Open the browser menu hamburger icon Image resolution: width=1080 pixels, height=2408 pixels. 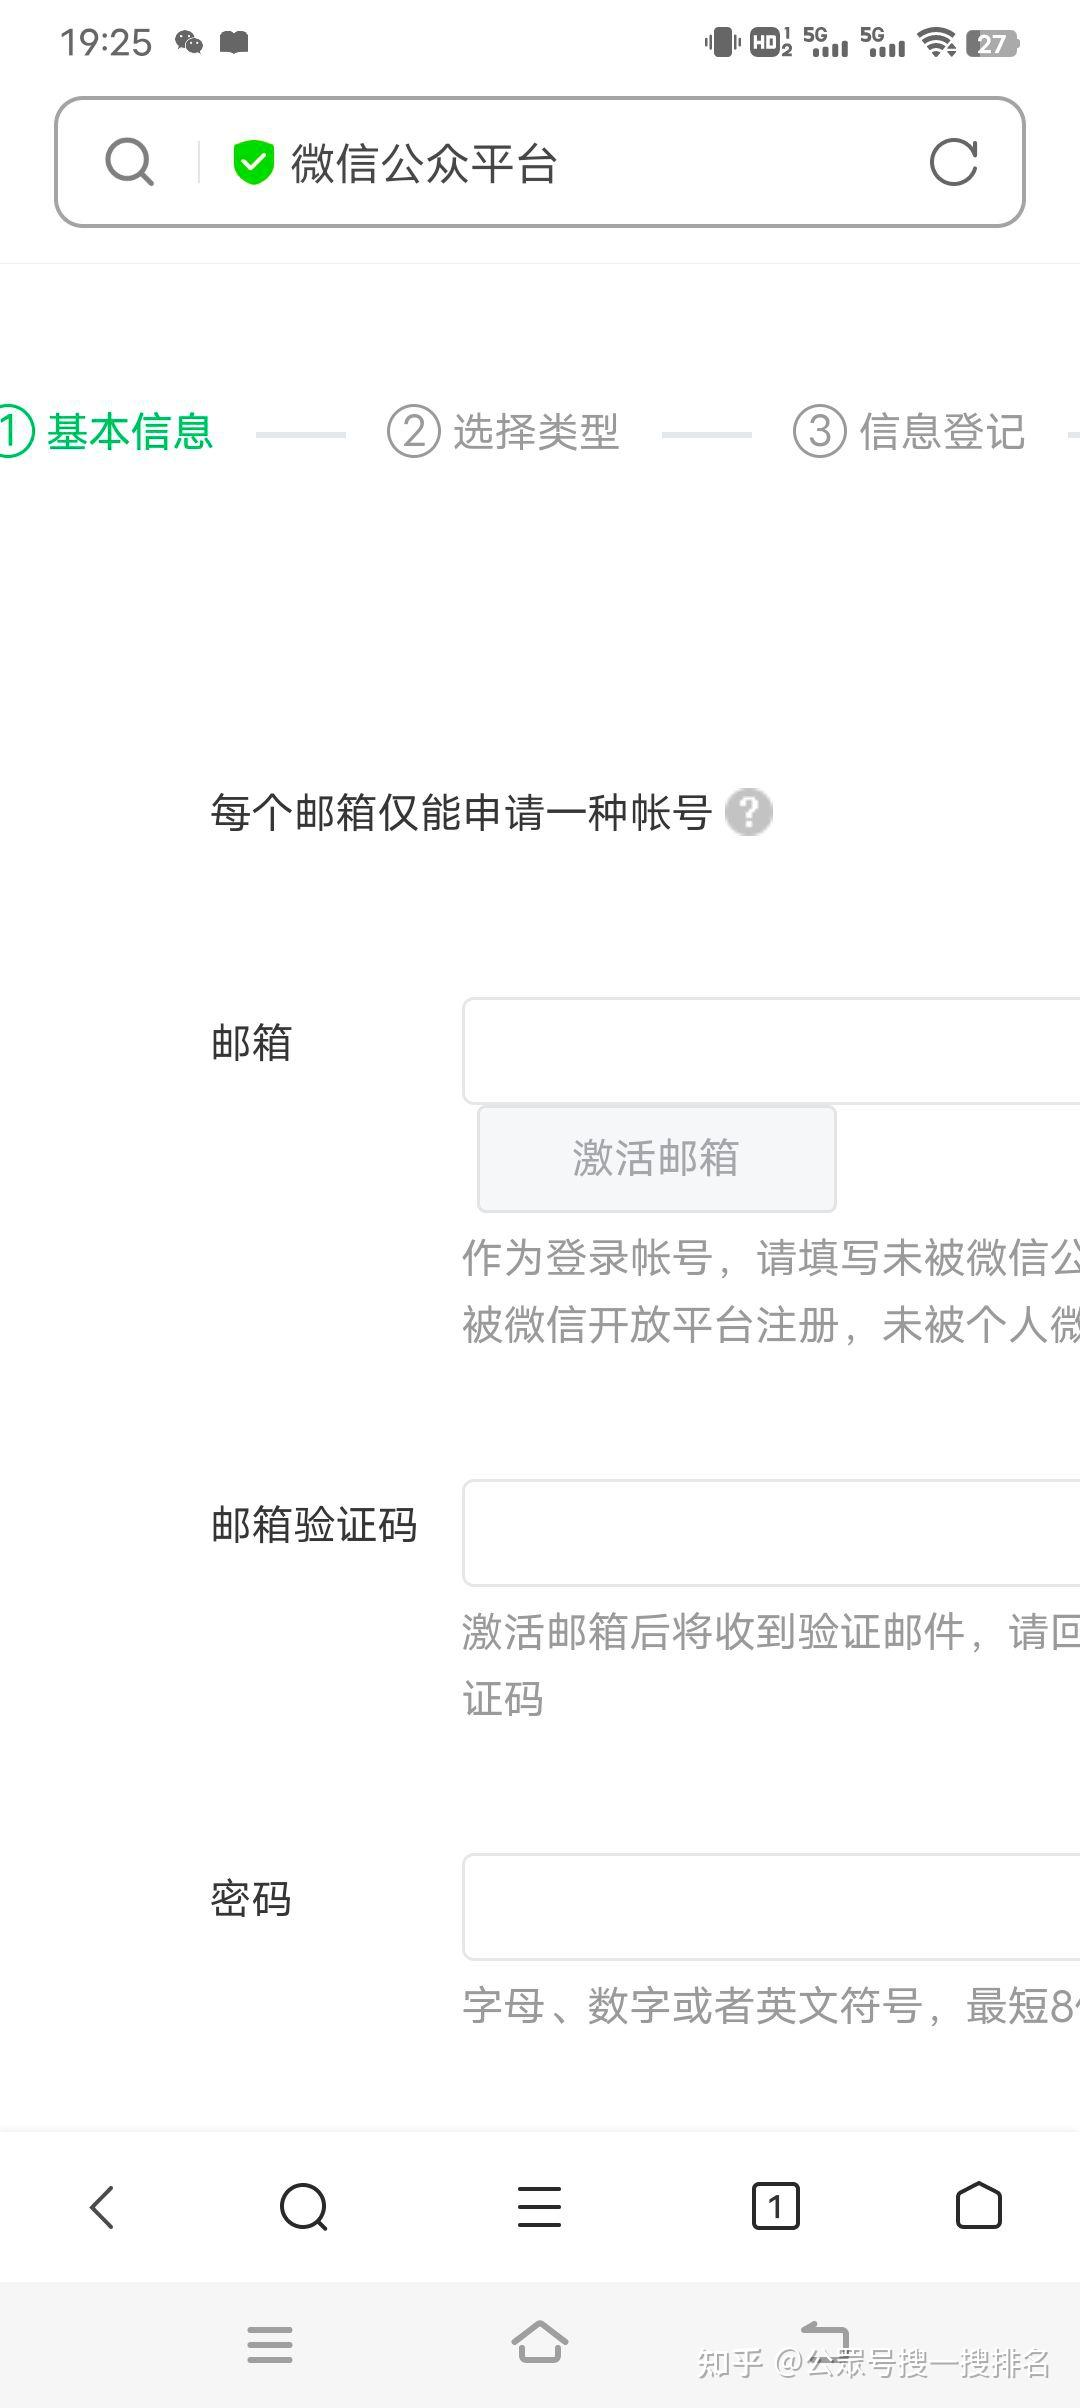[x=539, y=2206]
